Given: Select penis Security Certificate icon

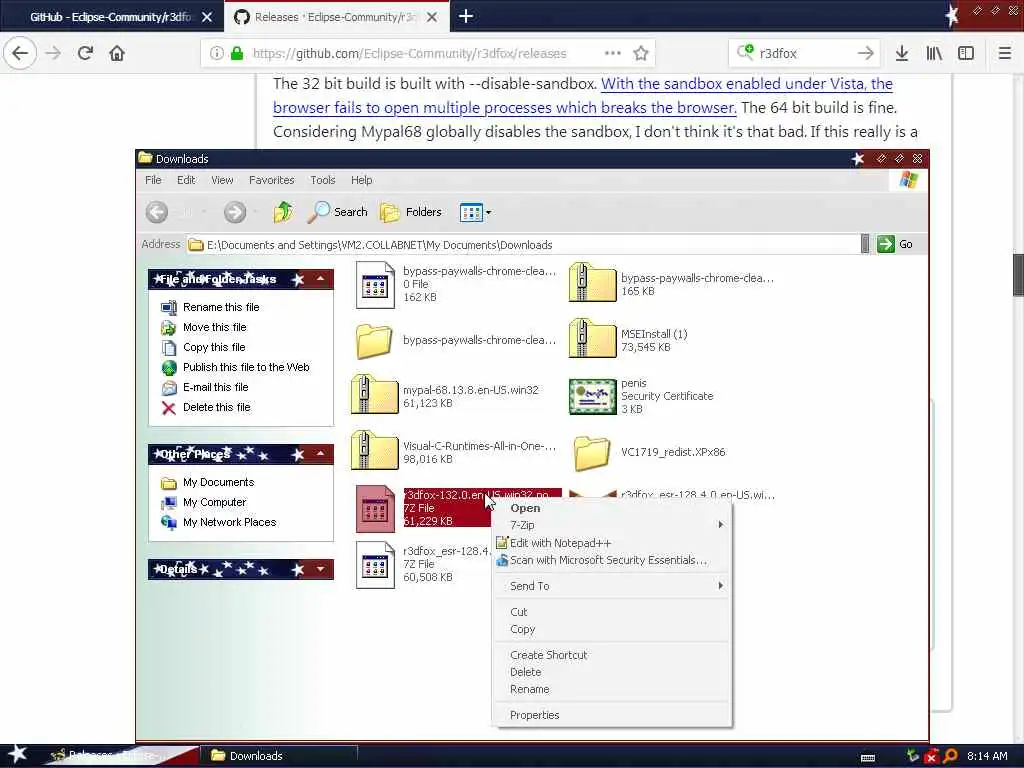Looking at the screenshot, I should [x=592, y=396].
